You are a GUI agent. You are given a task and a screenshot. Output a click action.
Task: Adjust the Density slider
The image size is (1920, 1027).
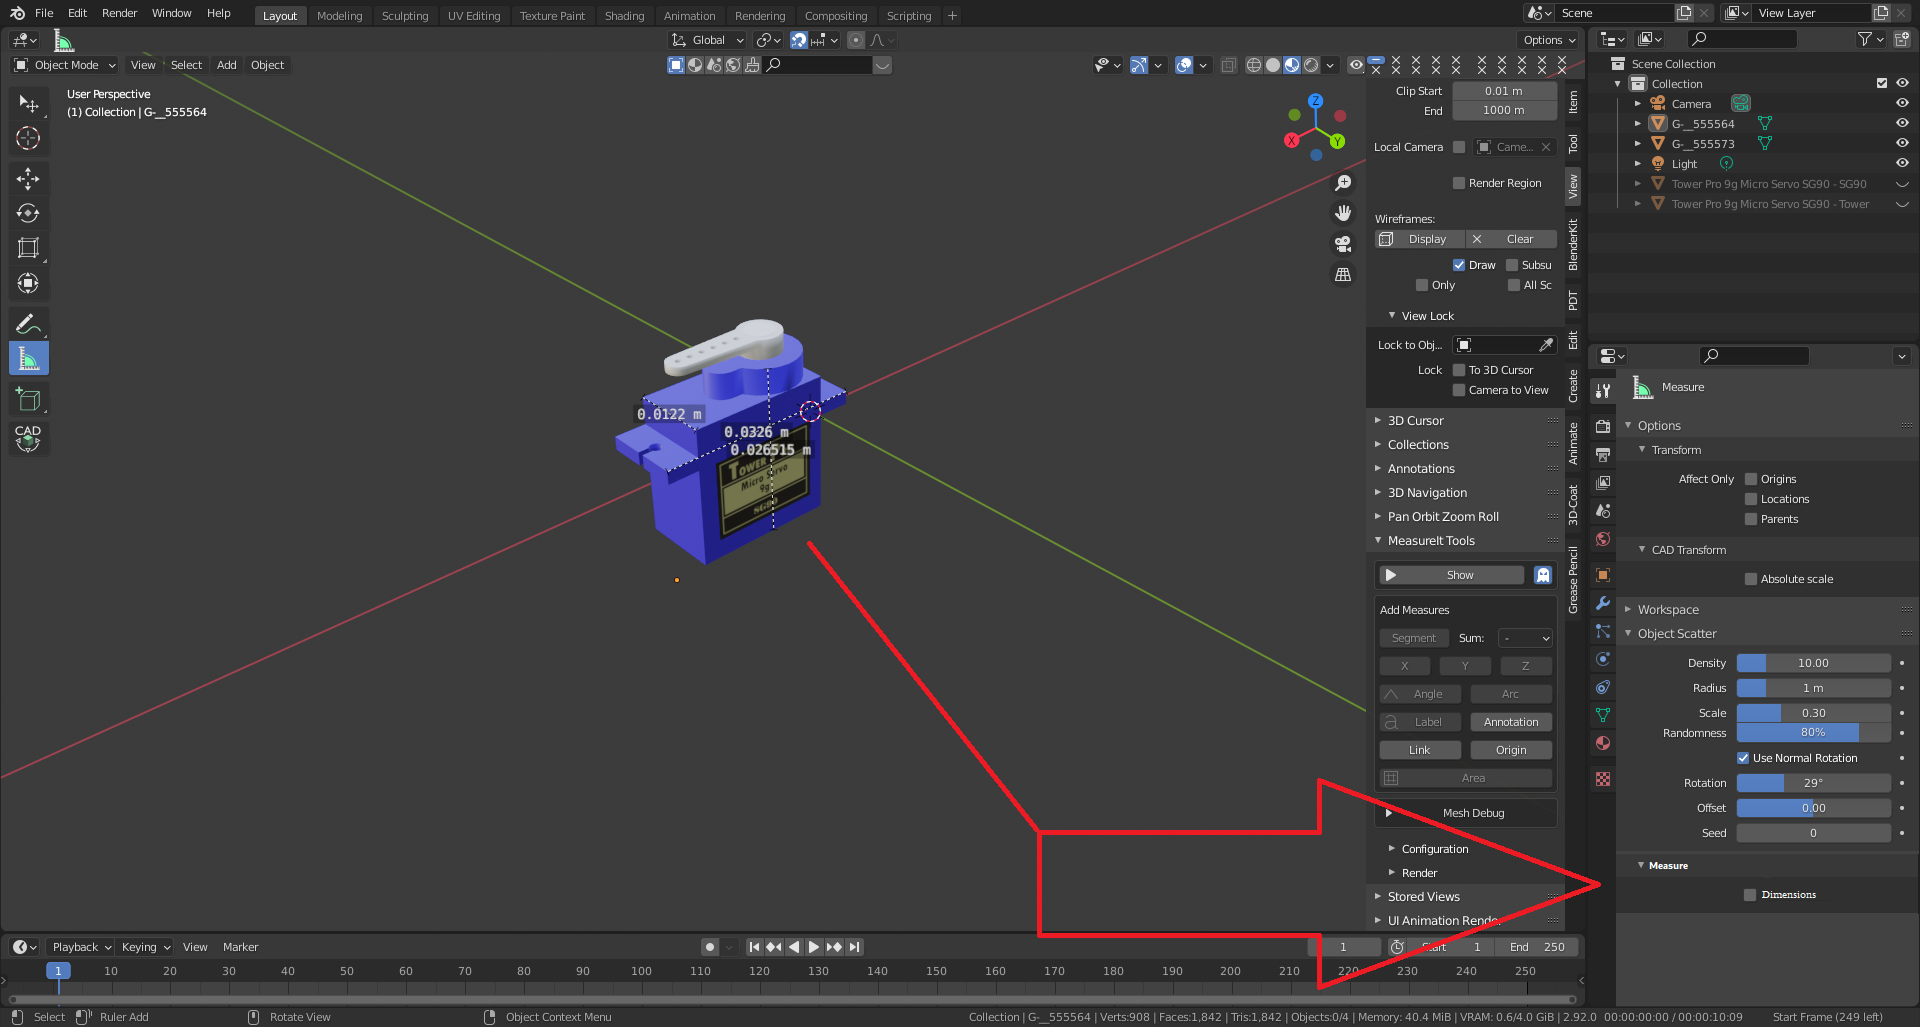[x=1813, y=663]
